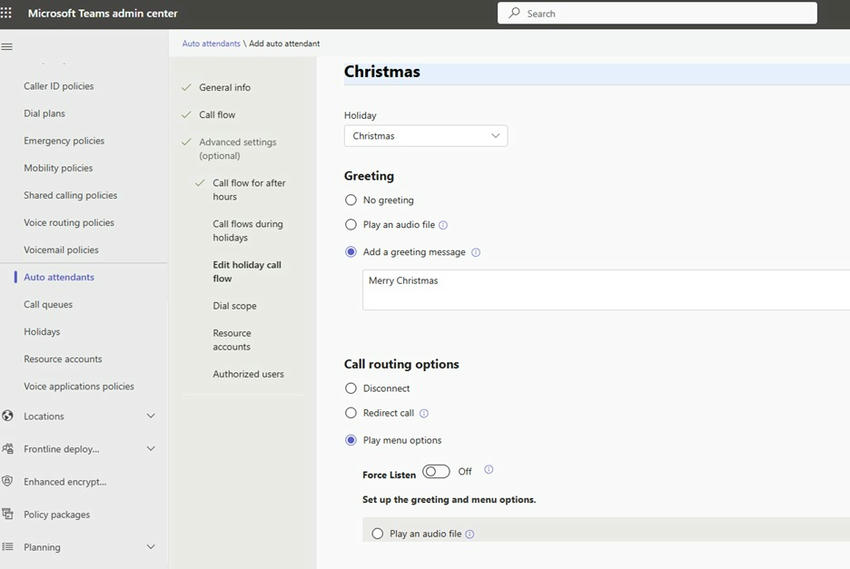Open the Holiday dropdown showing Christmas
The image size is (850, 569).
pos(426,136)
